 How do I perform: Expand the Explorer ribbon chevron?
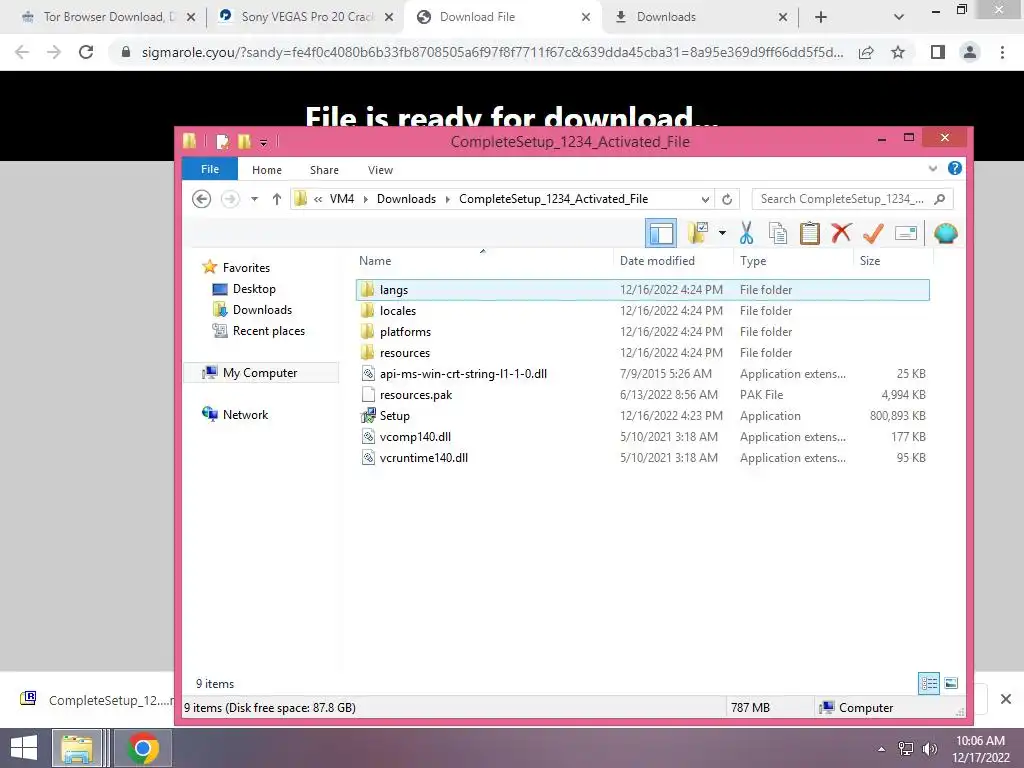pos(933,168)
